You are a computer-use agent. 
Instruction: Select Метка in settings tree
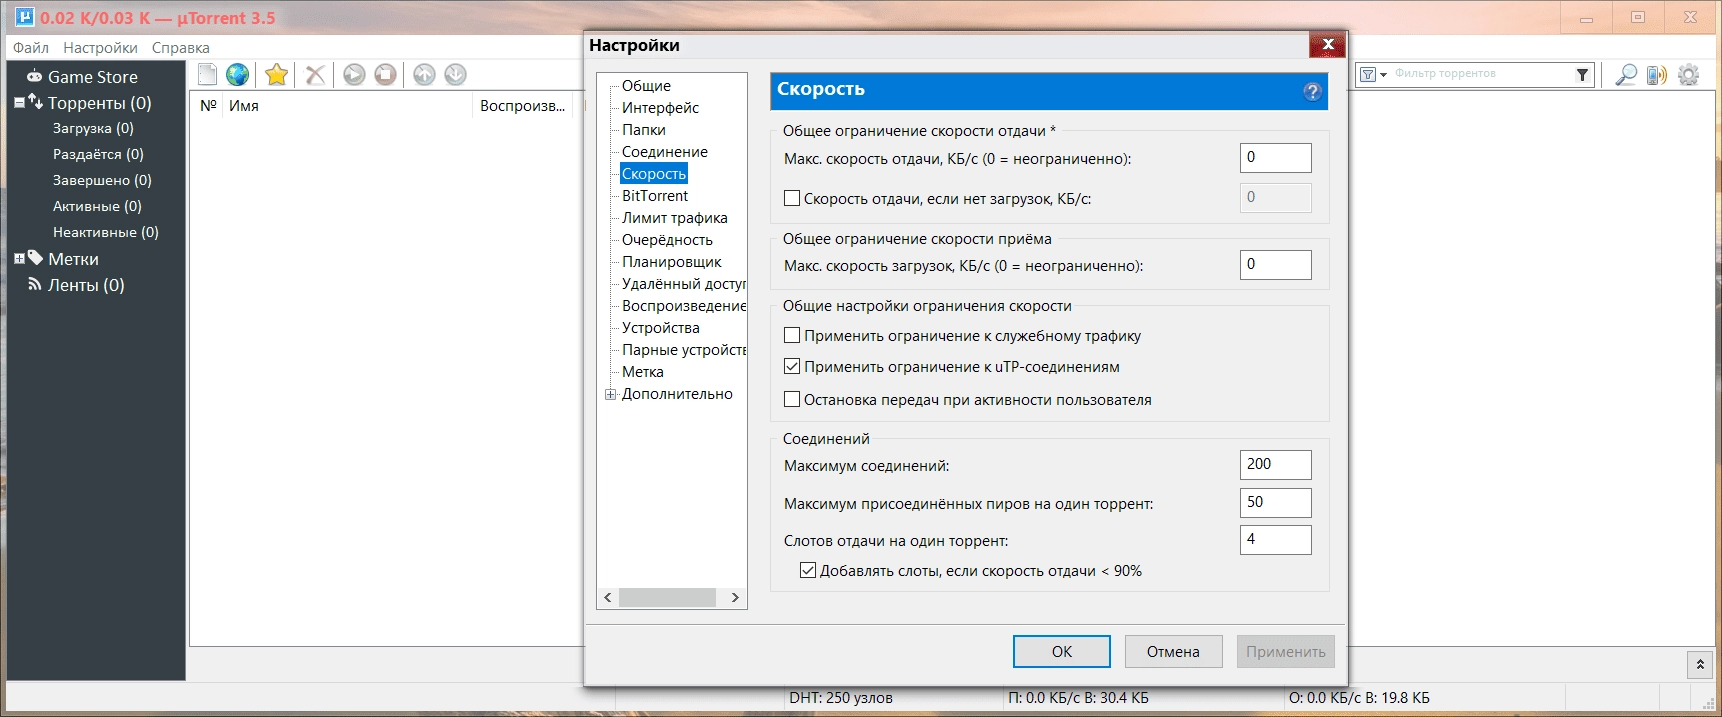point(642,371)
